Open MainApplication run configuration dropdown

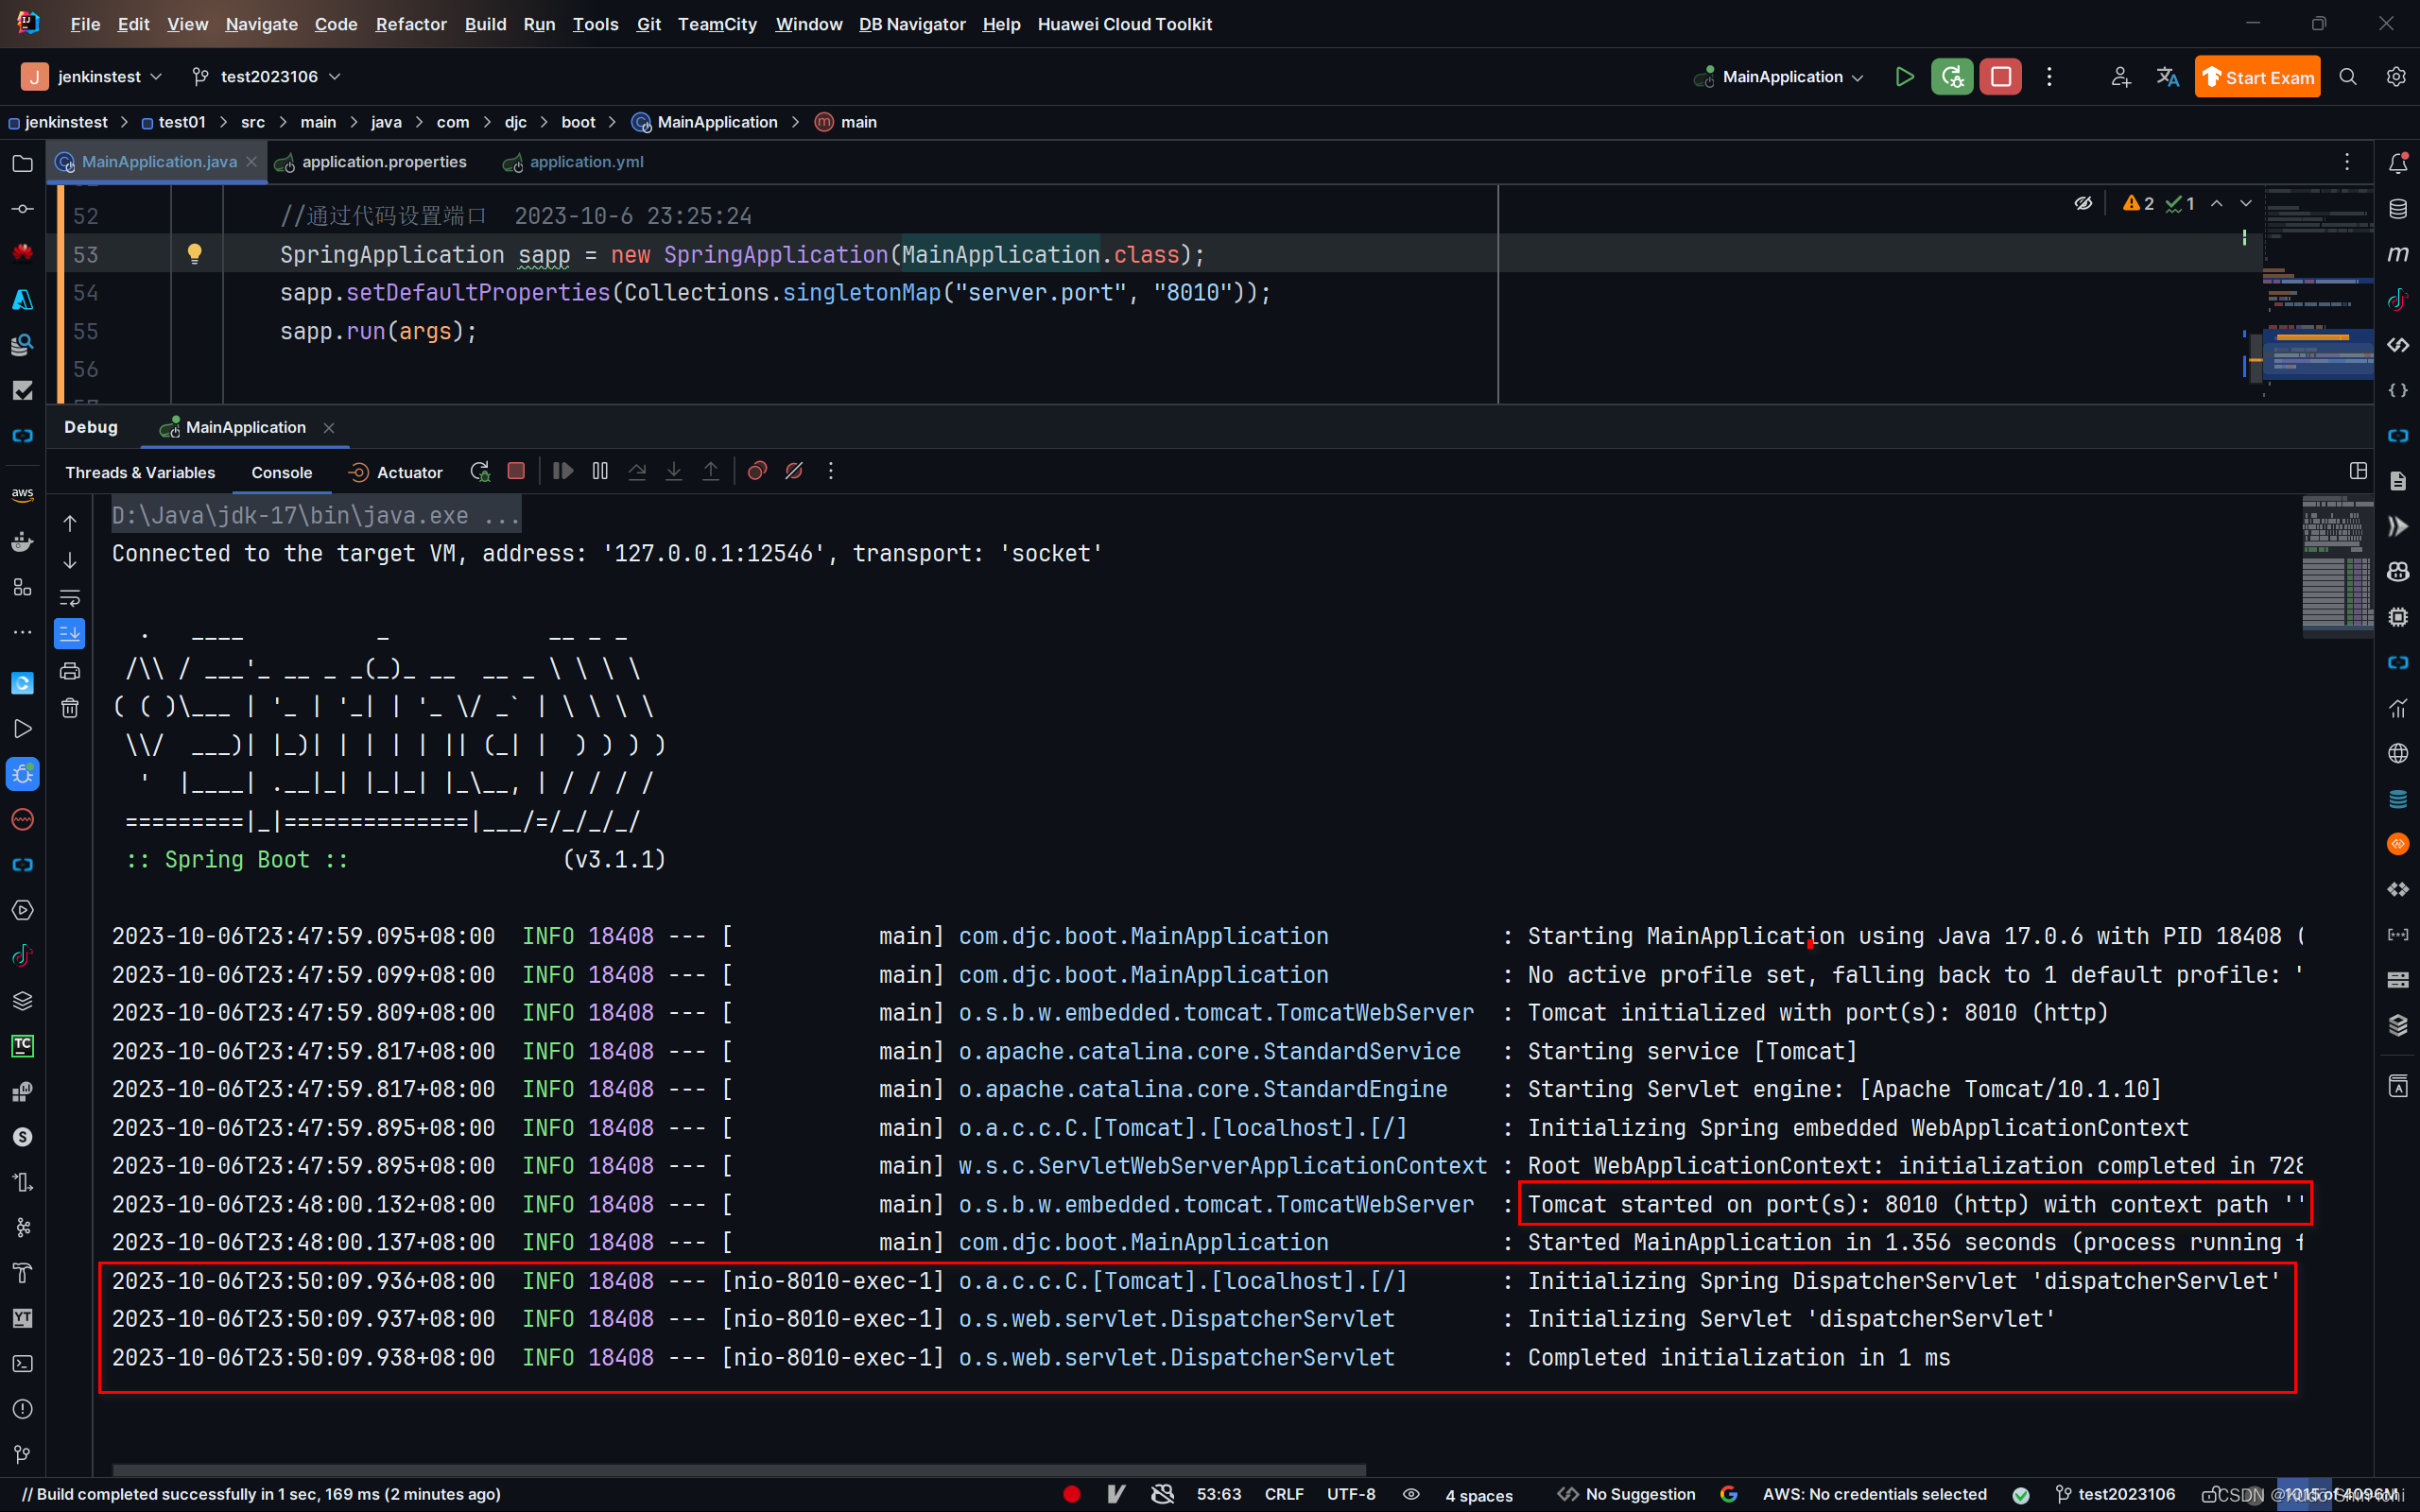[1779, 77]
